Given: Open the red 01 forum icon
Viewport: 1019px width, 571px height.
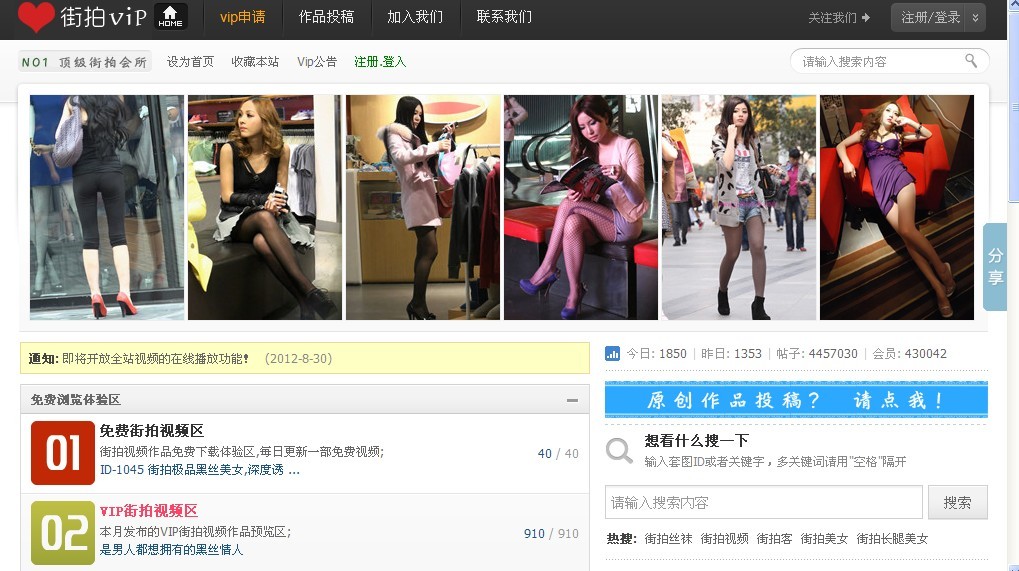Looking at the screenshot, I should pos(62,453).
